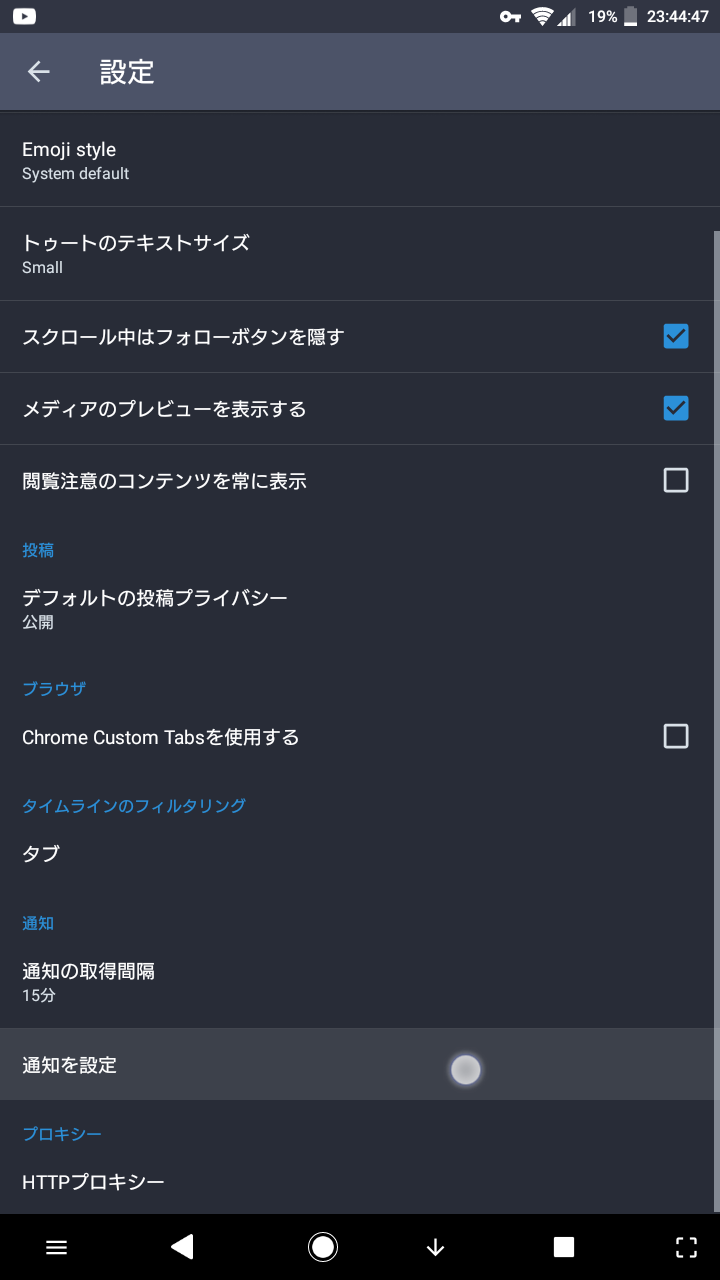Tap the battery indicator in status bar
This screenshot has width=720, height=1280.
tap(631, 16)
